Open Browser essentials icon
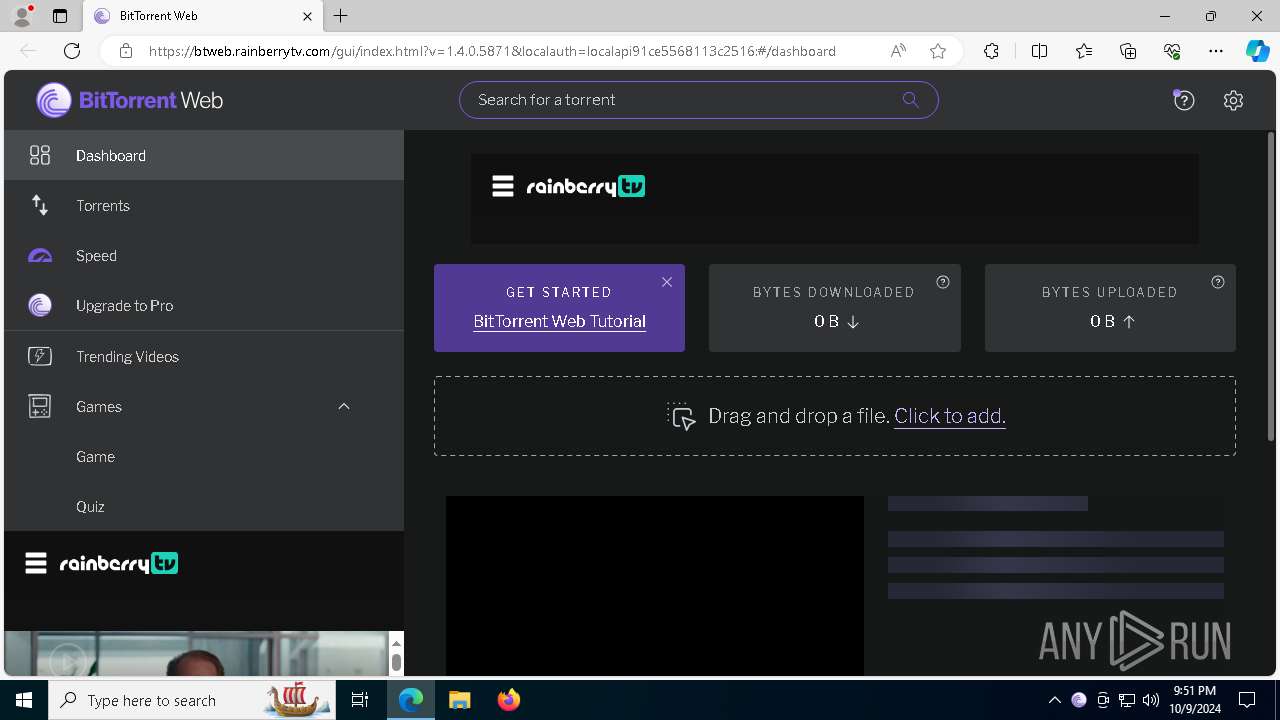 (x=1172, y=51)
